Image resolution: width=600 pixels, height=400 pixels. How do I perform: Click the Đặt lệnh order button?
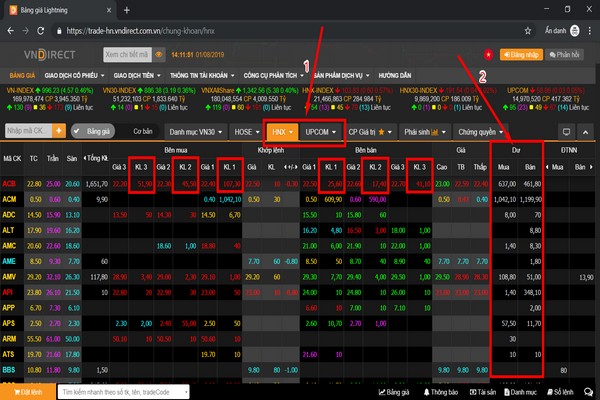click(x=28, y=392)
